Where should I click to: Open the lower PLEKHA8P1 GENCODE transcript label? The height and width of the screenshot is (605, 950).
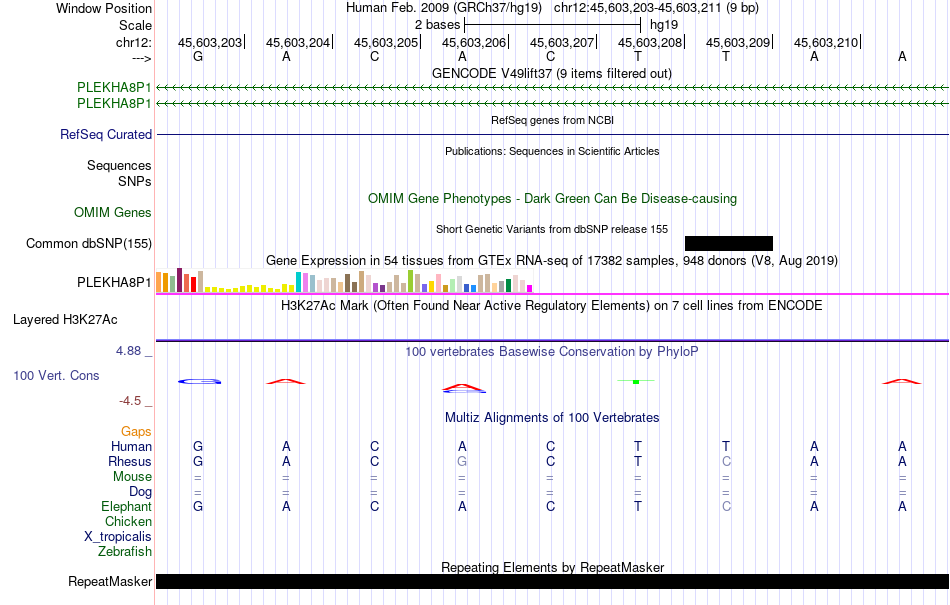pos(114,104)
